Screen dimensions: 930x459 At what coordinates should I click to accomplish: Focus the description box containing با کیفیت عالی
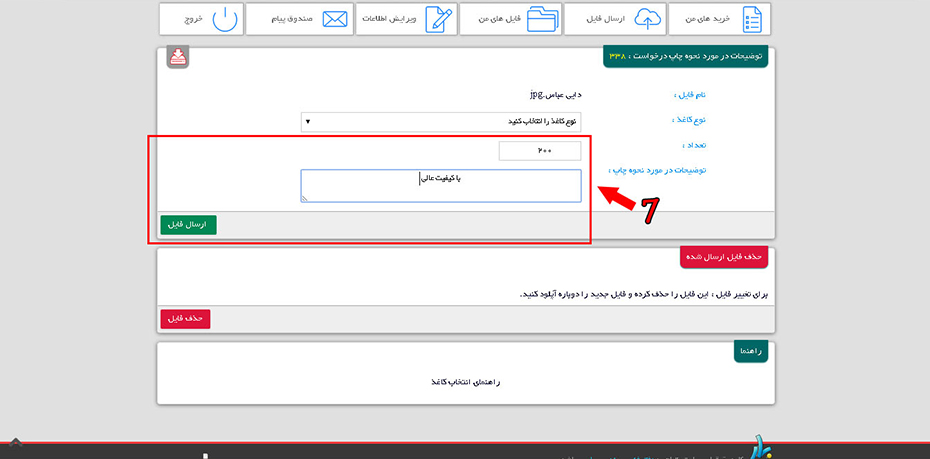(440, 185)
